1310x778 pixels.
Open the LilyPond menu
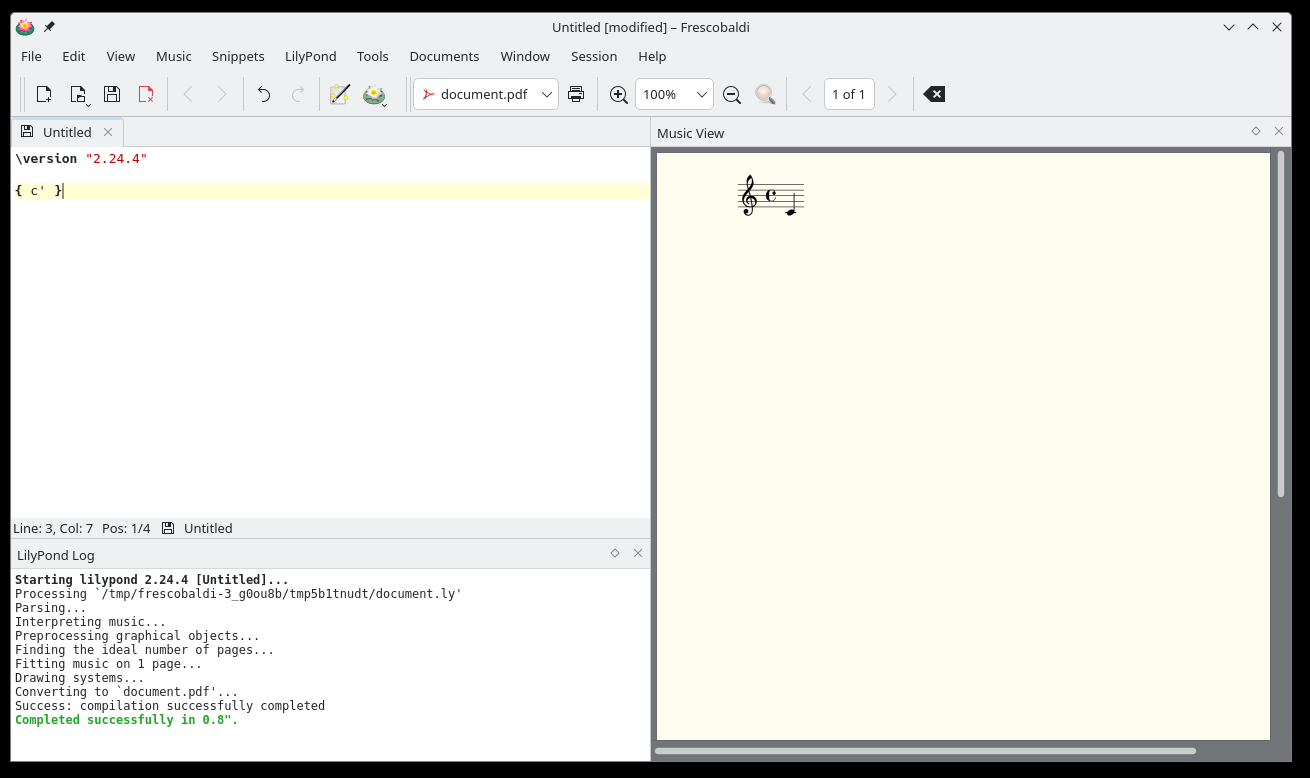tap(310, 56)
